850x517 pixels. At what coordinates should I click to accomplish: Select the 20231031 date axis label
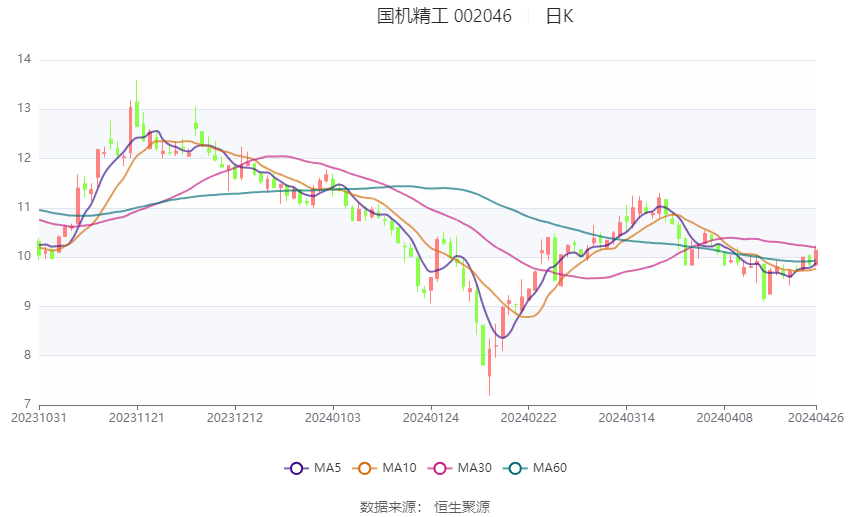[x=39, y=418]
